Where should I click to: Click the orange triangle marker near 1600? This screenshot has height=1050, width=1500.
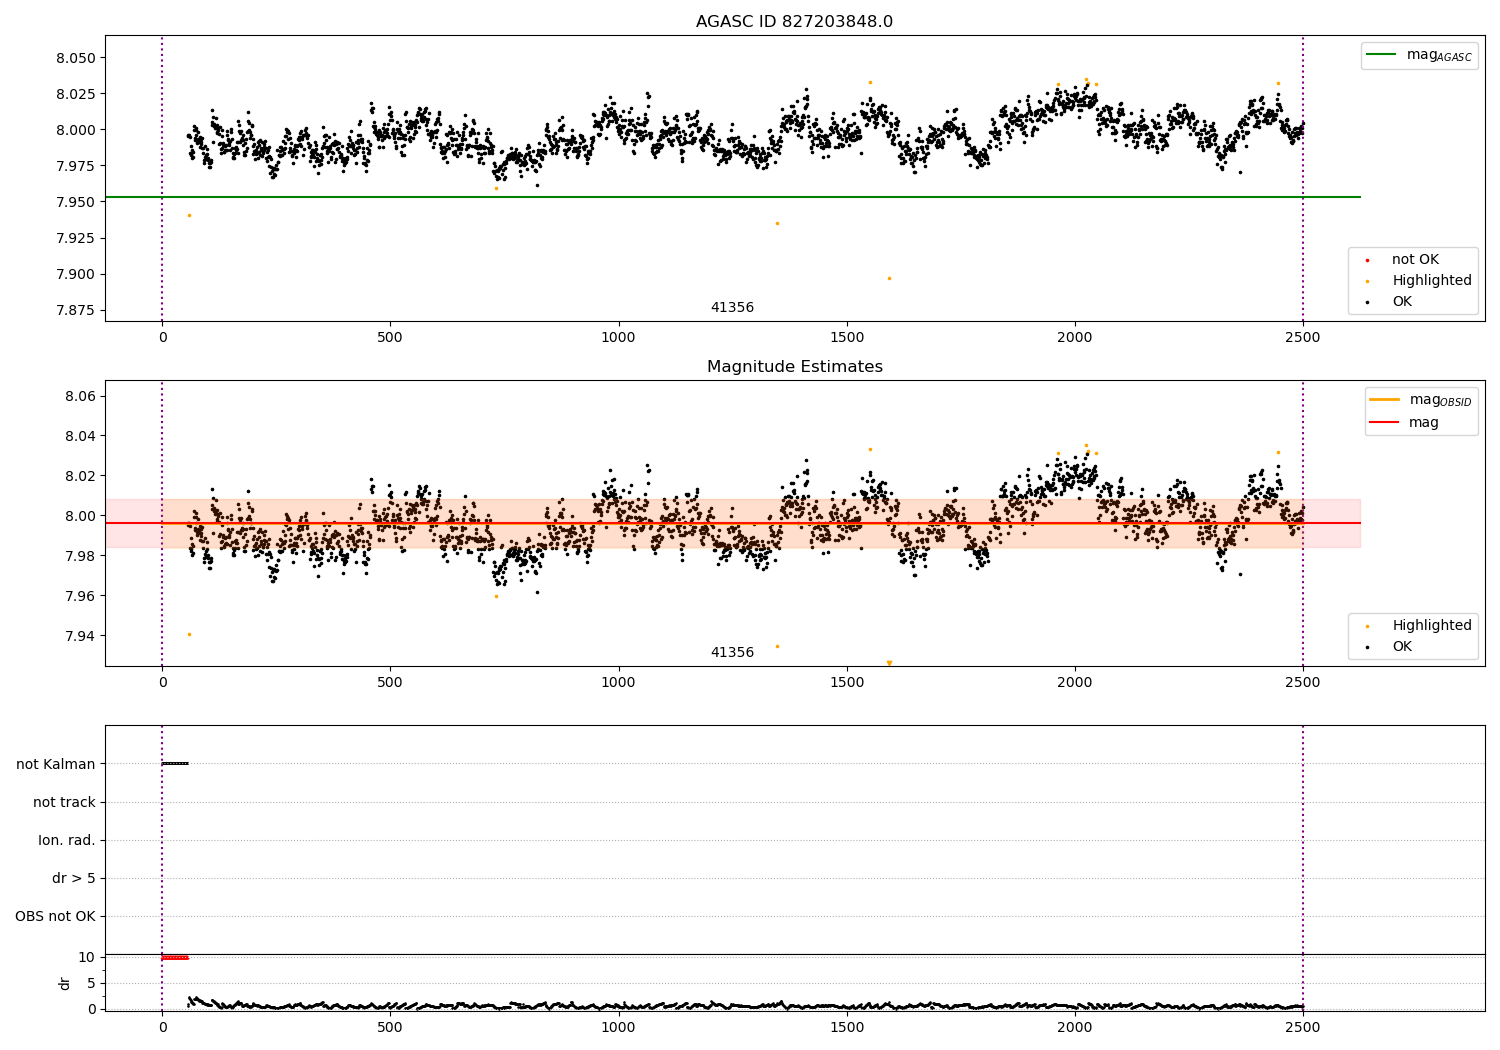pyautogui.click(x=889, y=663)
